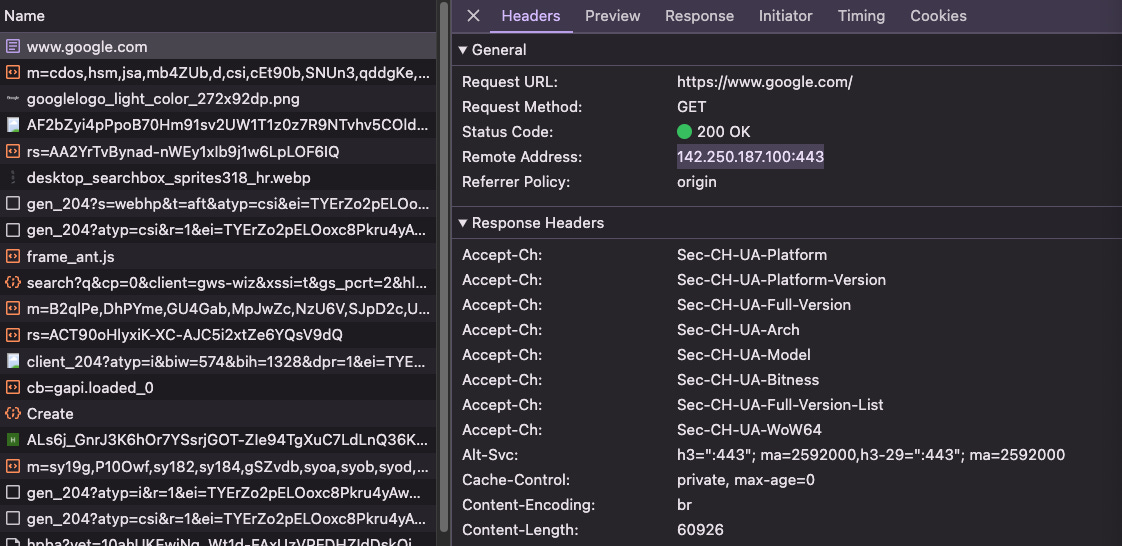Click script icon next to m=cdos,hsm,jsa request
The width and height of the screenshot is (1122, 546).
(12, 73)
